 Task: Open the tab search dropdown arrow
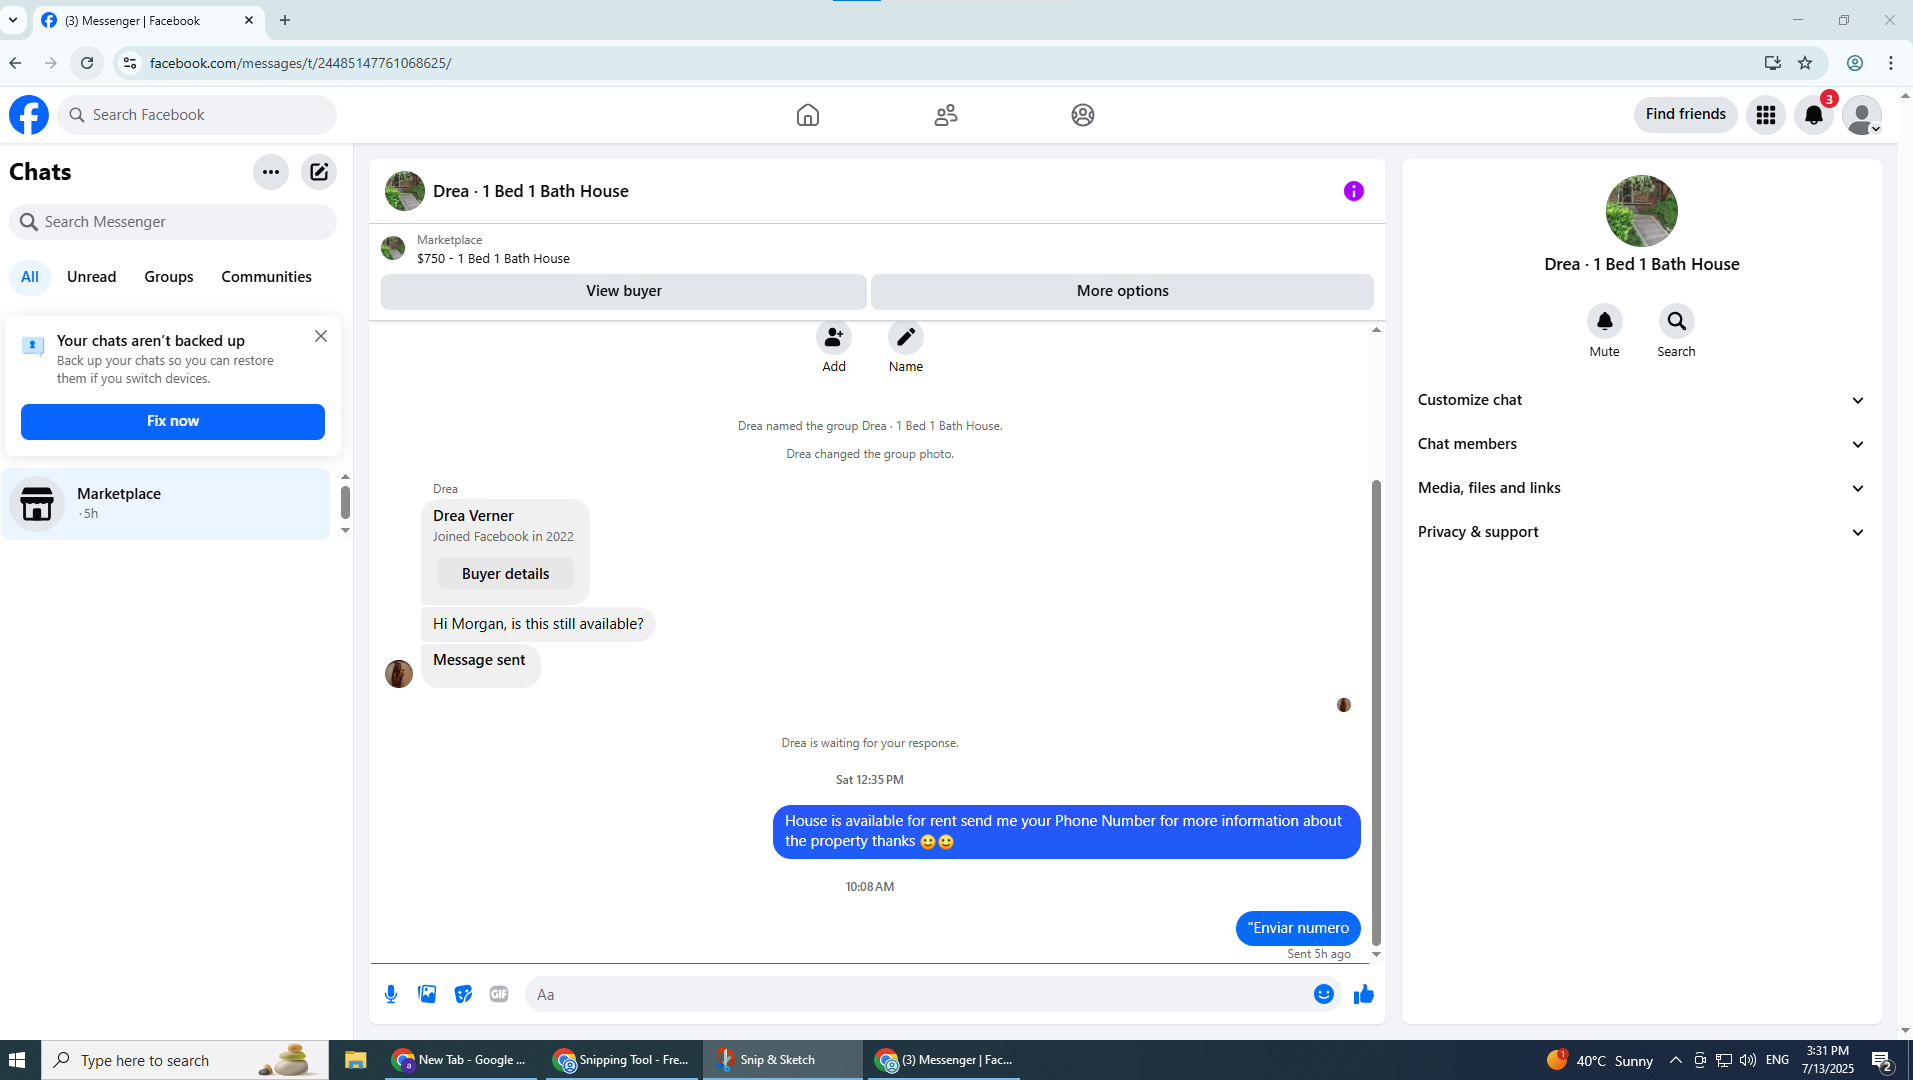pyautogui.click(x=13, y=20)
